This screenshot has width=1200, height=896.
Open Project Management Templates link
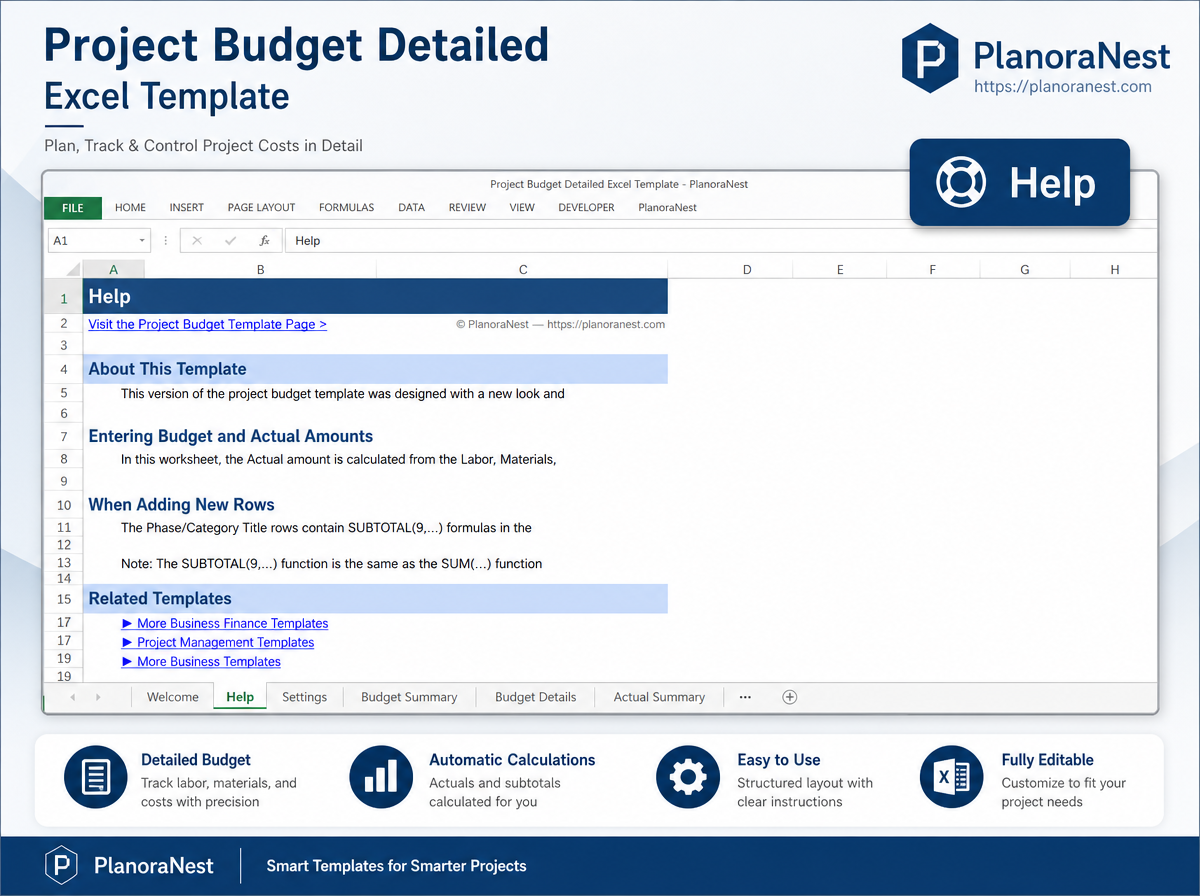(218, 642)
